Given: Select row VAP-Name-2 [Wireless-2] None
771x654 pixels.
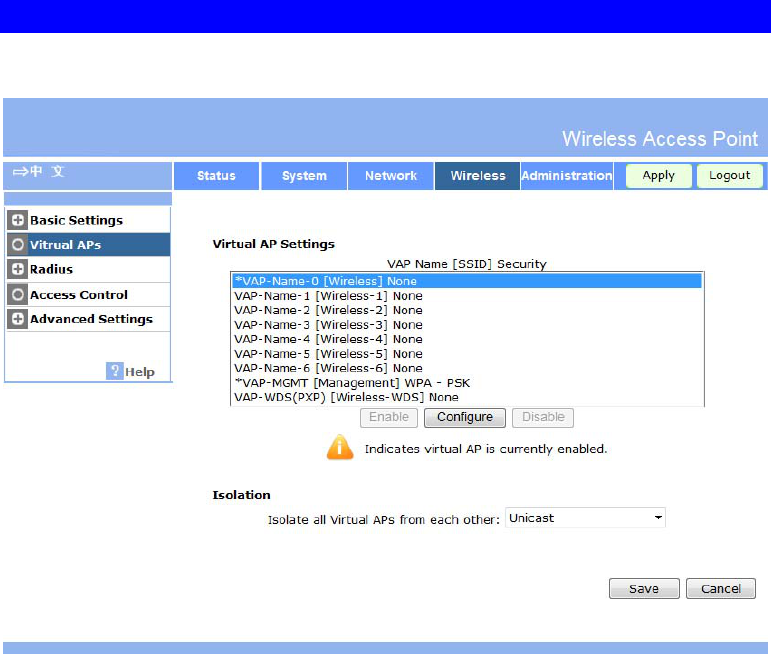Looking at the screenshot, I should click(467, 310).
